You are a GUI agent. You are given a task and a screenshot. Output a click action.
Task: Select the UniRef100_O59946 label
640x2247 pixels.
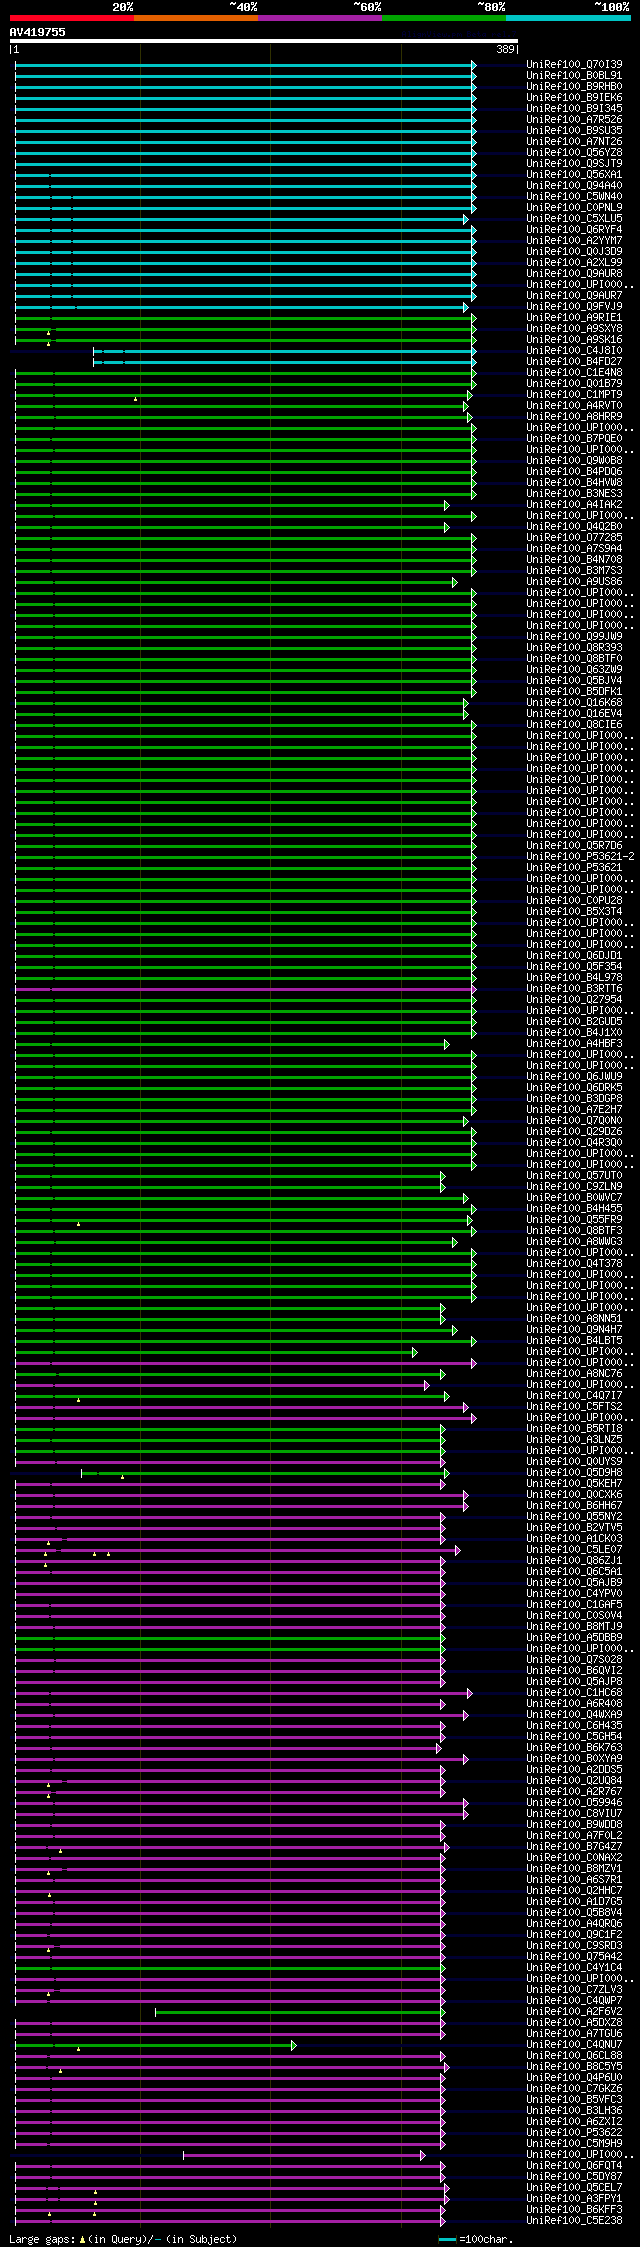pos(574,1802)
